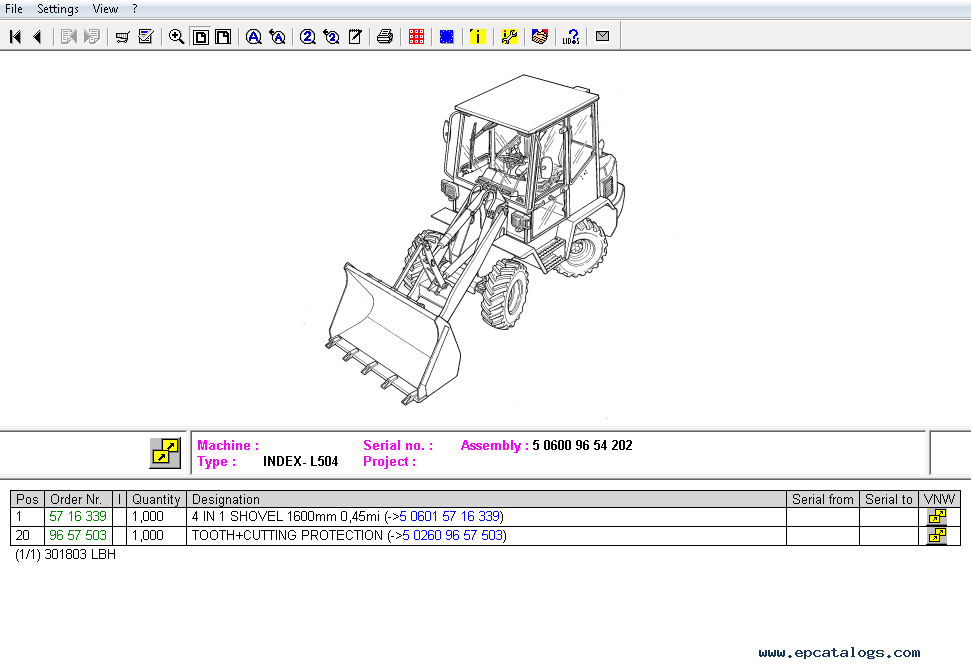Click the '2' magnifier icon with arrow
This screenshot has width=971, height=669.
331,37
